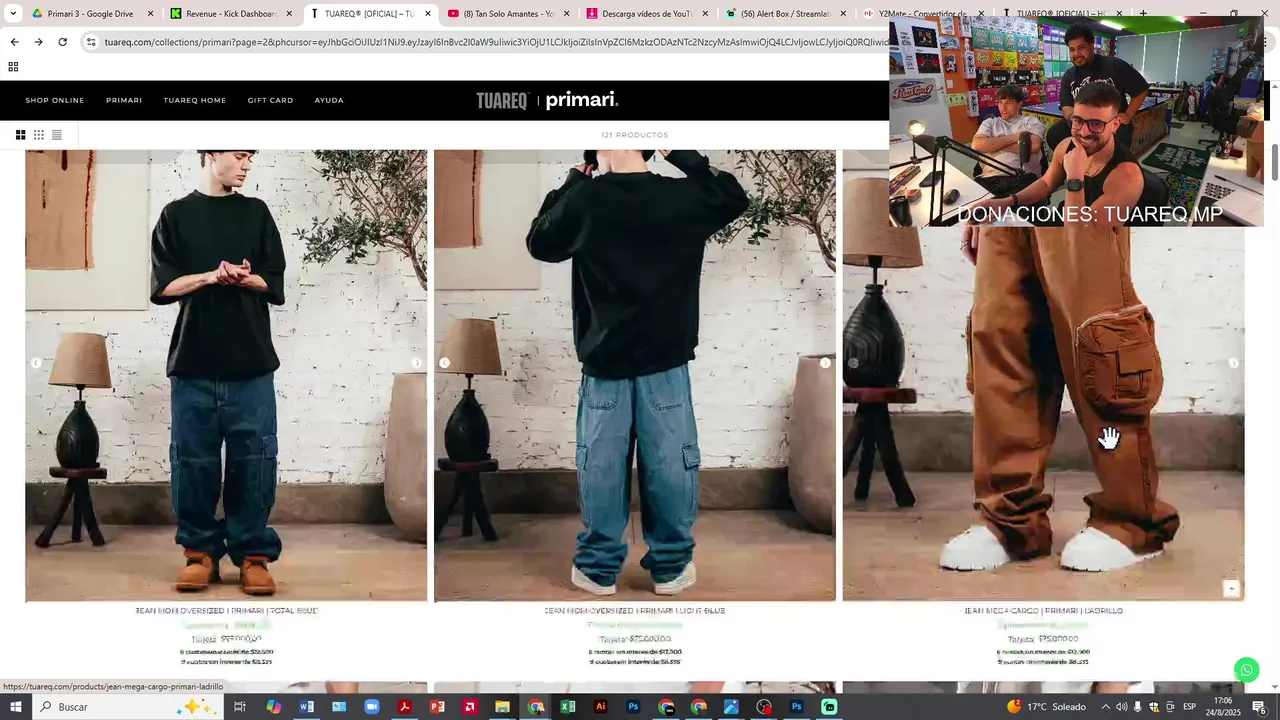Screen dimensions: 1280x720
Task: Reload the current page
Action: (62, 42)
